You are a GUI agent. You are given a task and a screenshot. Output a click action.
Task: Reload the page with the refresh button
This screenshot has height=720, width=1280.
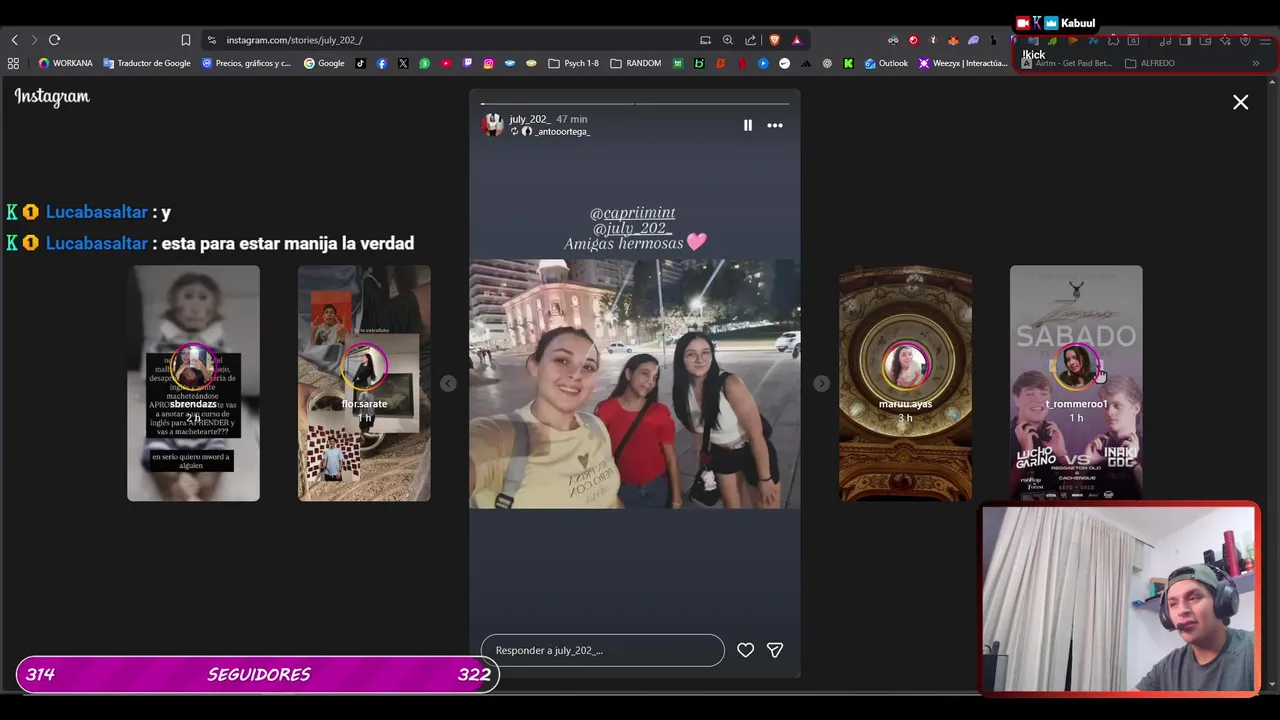point(54,40)
